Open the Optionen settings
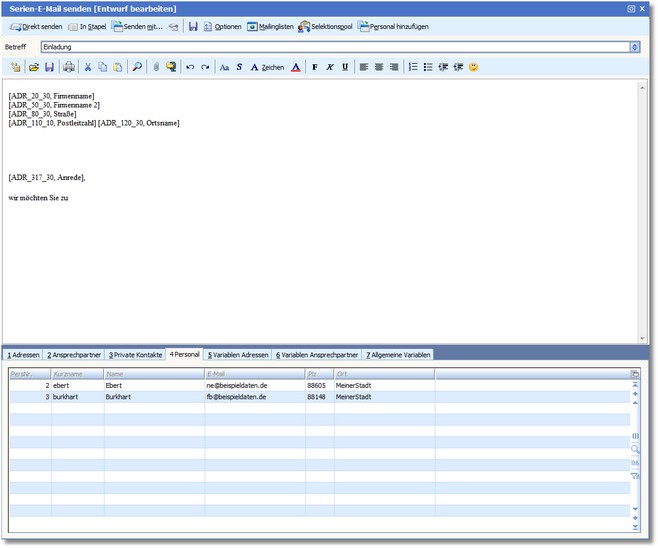This screenshot has height=548, width=658. (x=222, y=26)
